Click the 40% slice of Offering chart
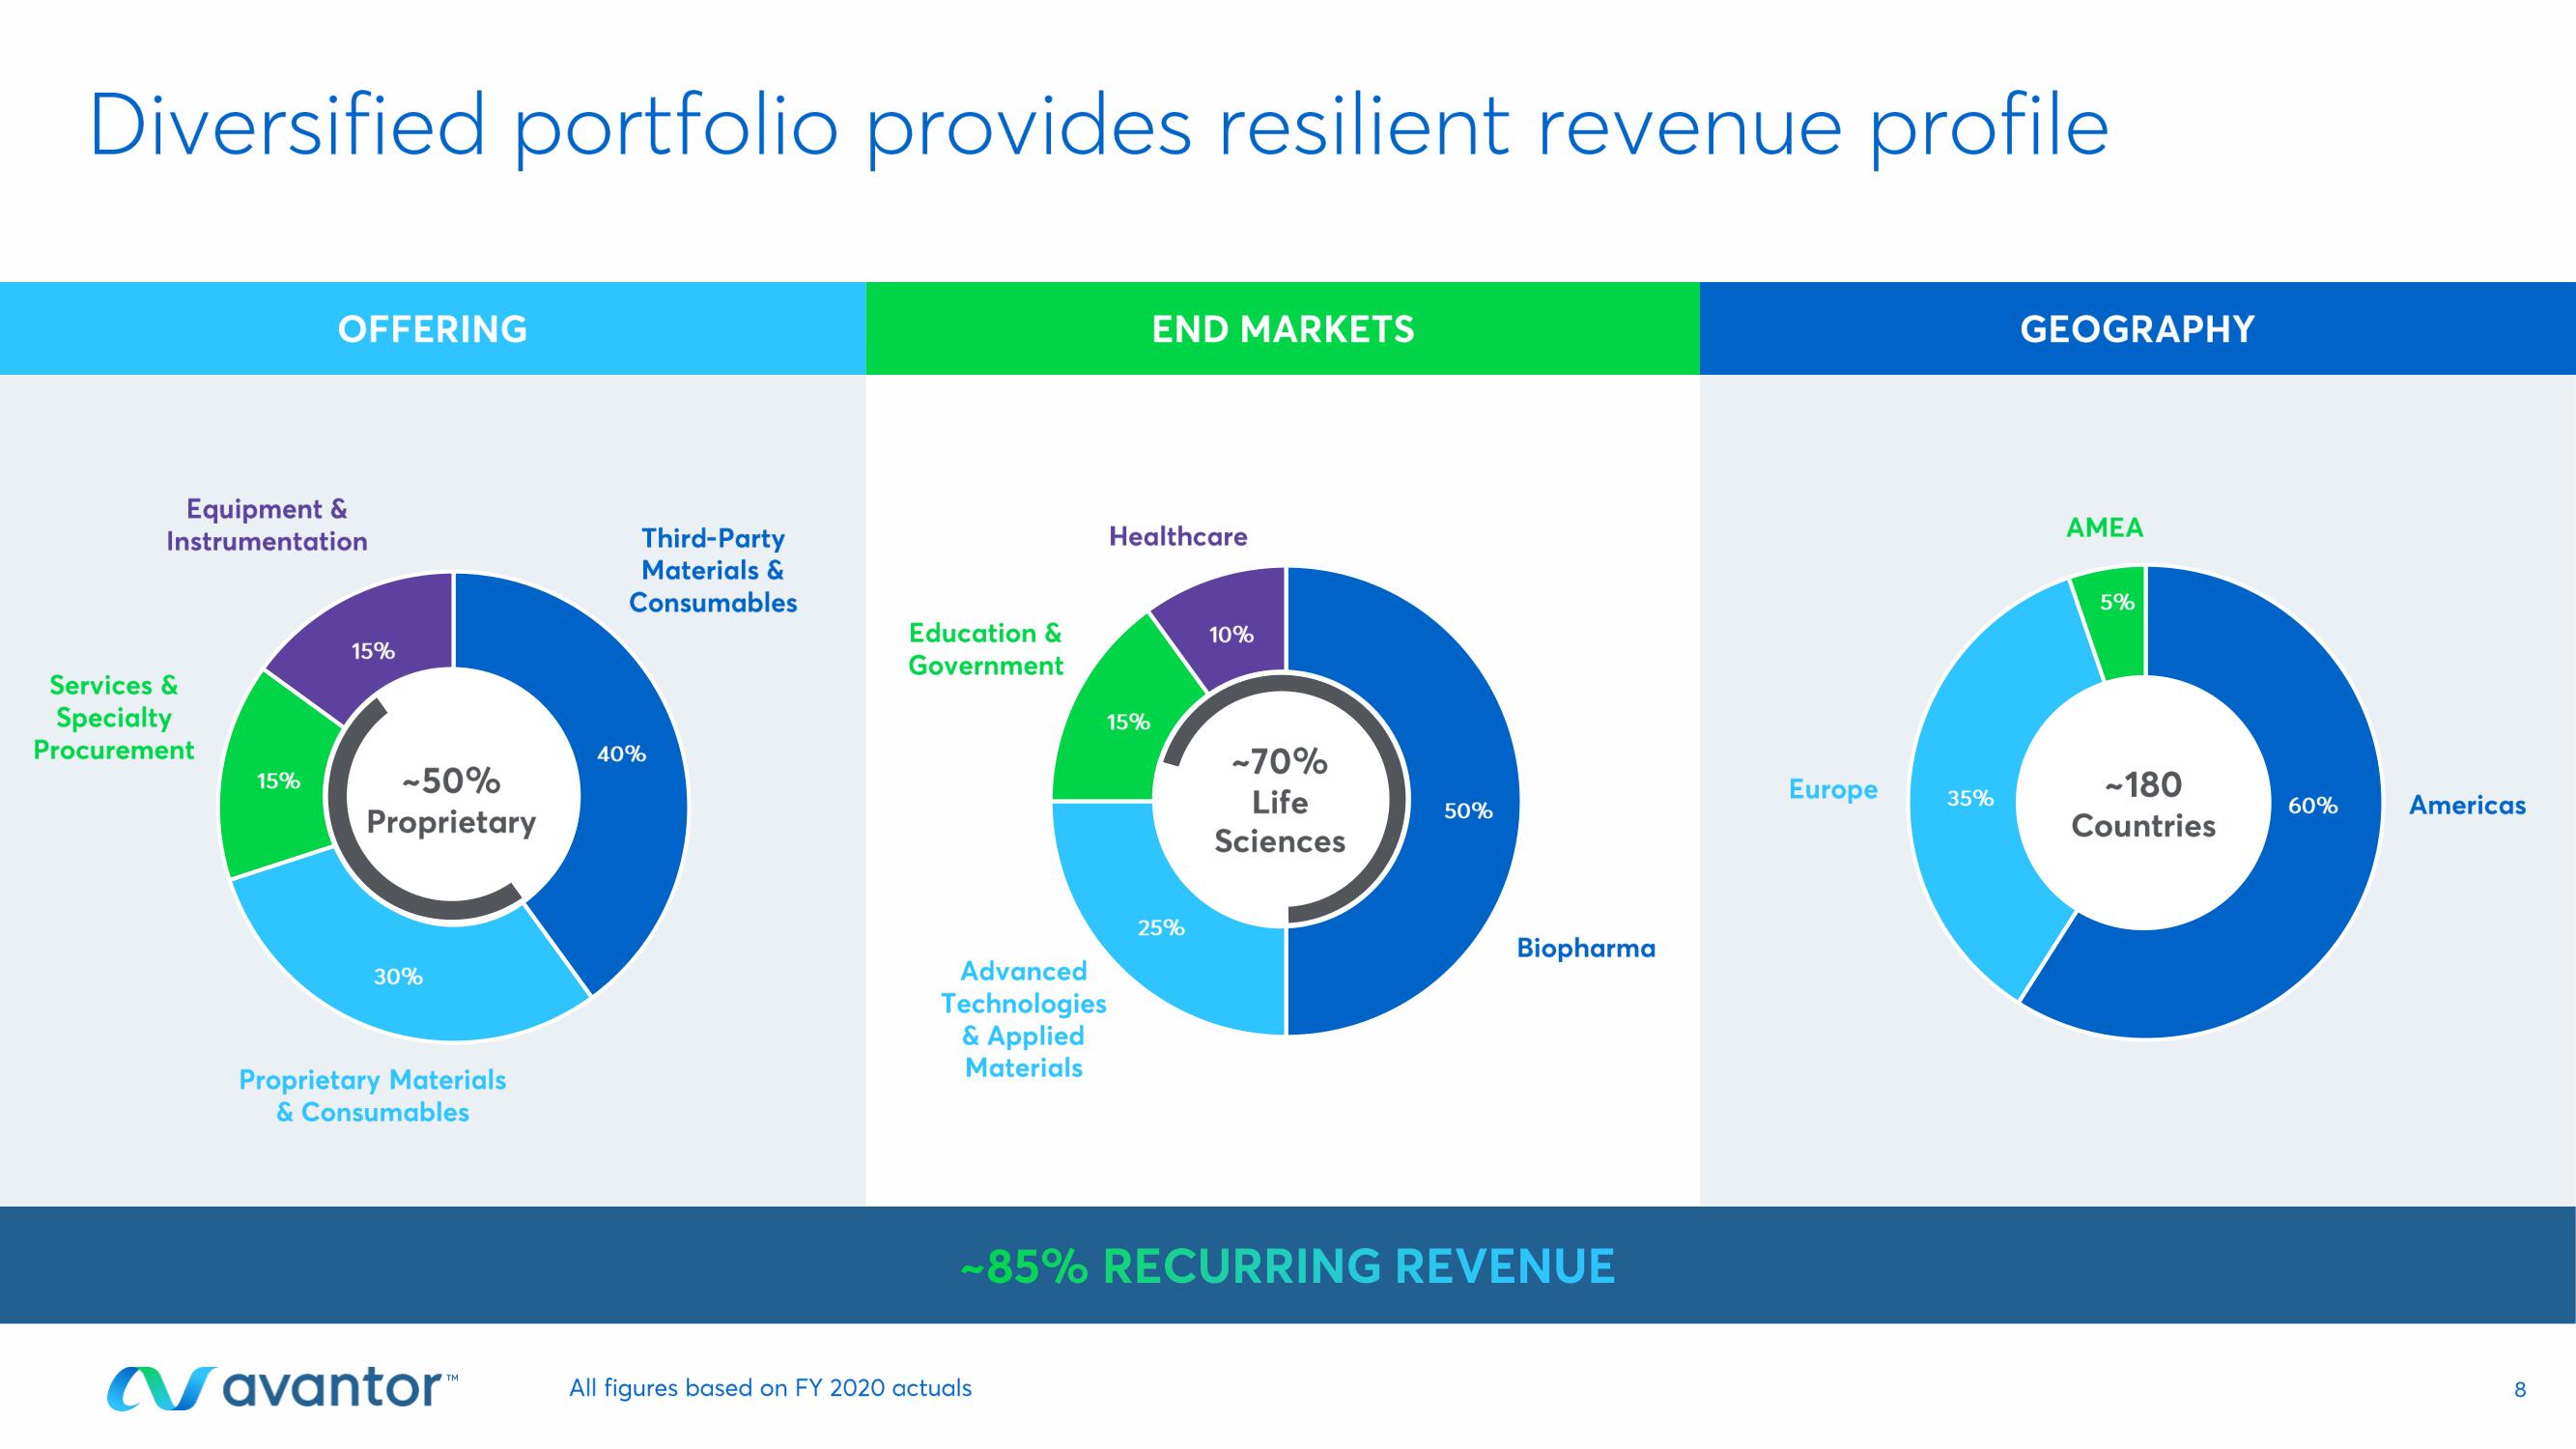 (x=620, y=754)
